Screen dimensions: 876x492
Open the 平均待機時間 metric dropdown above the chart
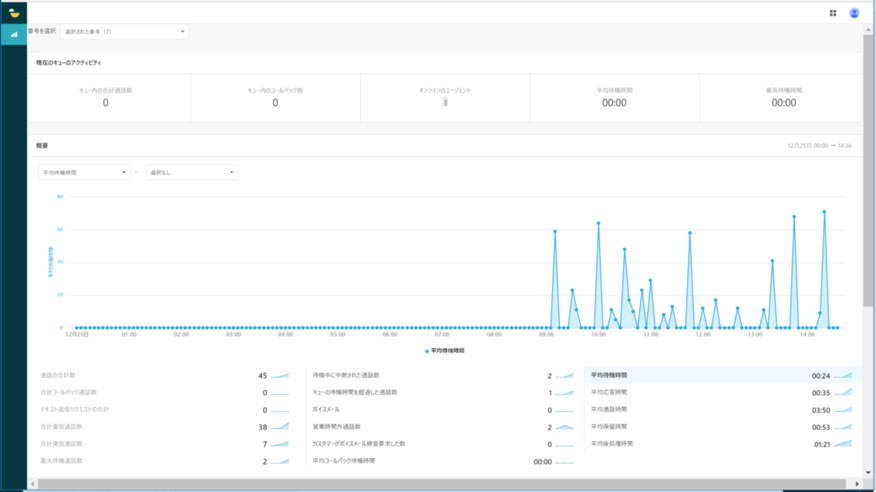(84, 172)
